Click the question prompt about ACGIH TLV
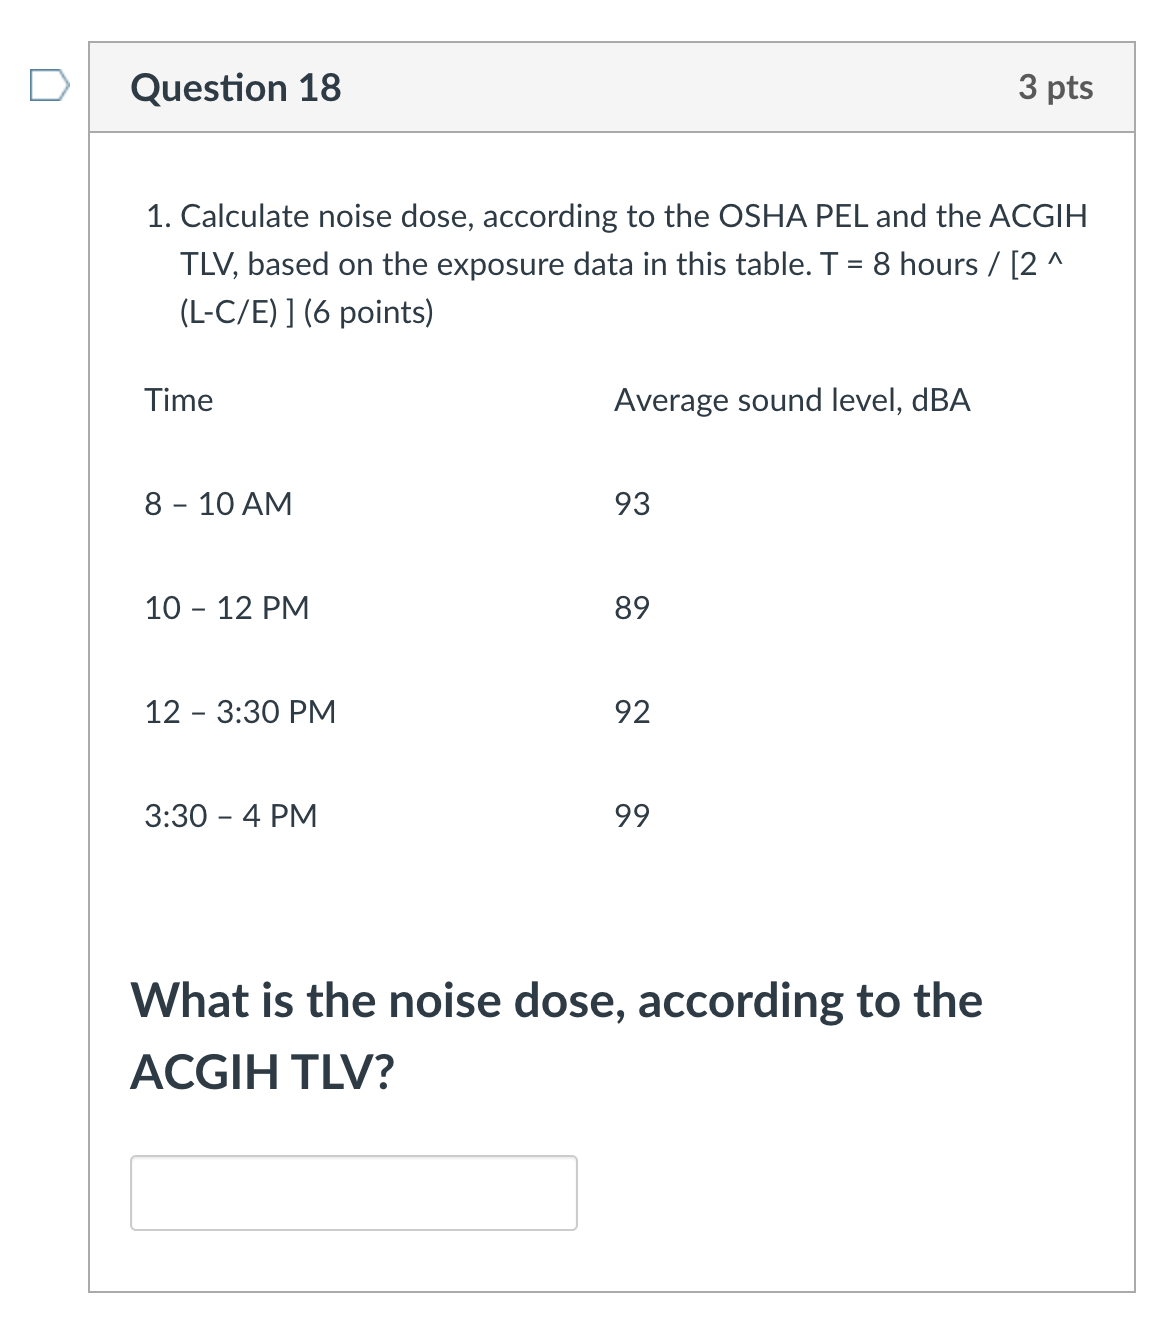This screenshot has width=1176, height=1326. click(558, 1035)
